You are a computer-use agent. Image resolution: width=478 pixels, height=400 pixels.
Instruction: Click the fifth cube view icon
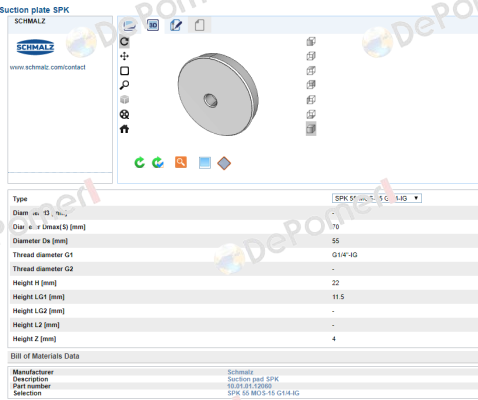[311, 99]
